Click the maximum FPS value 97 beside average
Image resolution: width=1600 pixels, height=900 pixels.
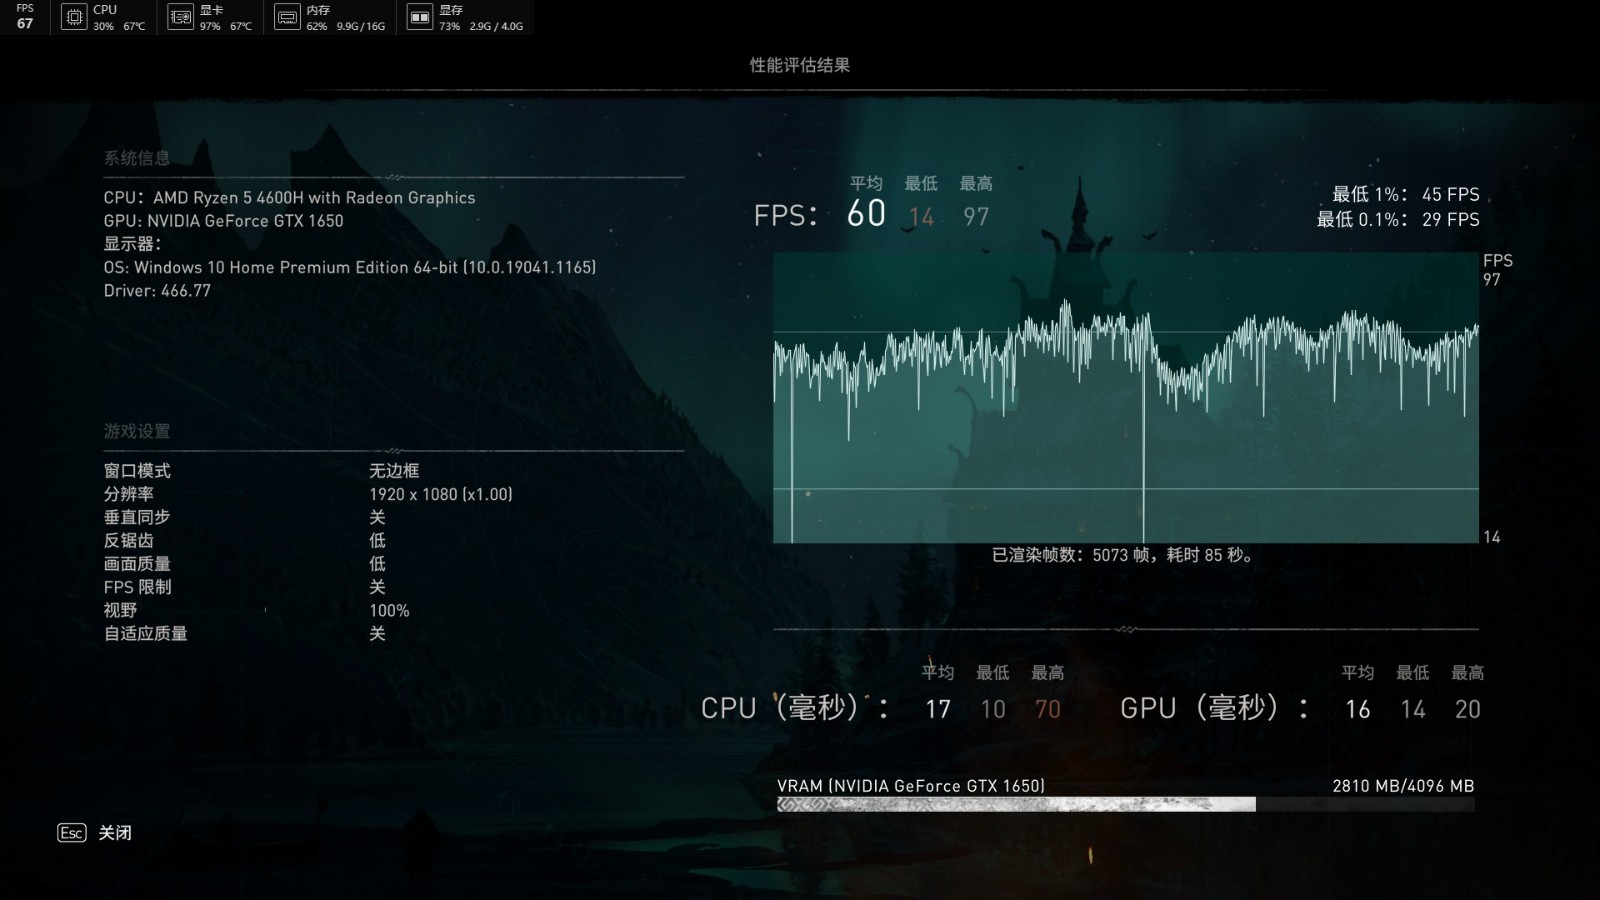[976, 217]
